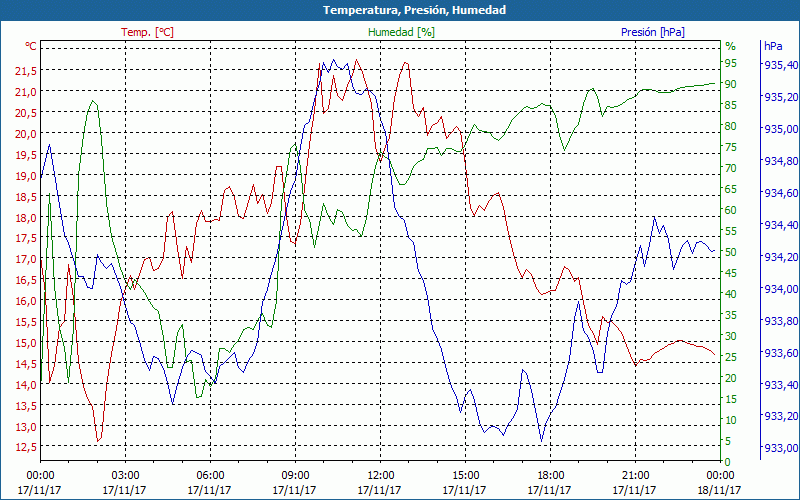Click the 75 humidity axis value
Screen dimensions: 800x500
731,146
